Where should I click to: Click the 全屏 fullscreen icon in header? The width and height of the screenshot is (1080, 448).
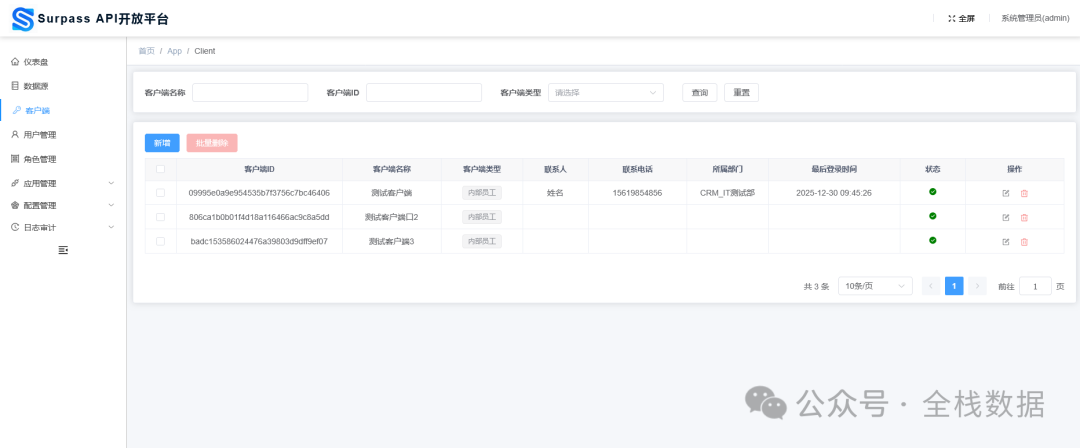click(x=951, y=18)
